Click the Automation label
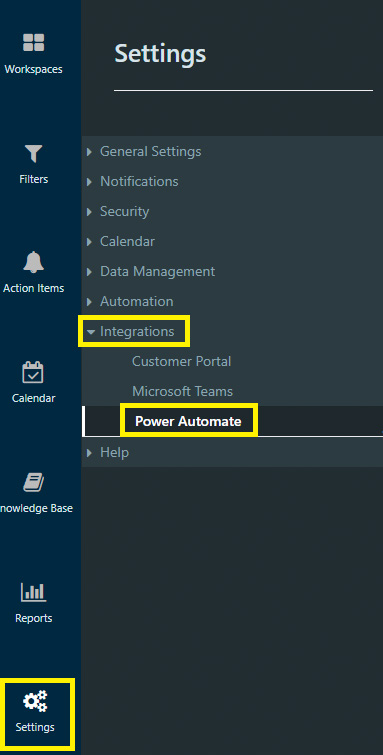The width and height of the screenshot is (383, 755). point(137,301)
